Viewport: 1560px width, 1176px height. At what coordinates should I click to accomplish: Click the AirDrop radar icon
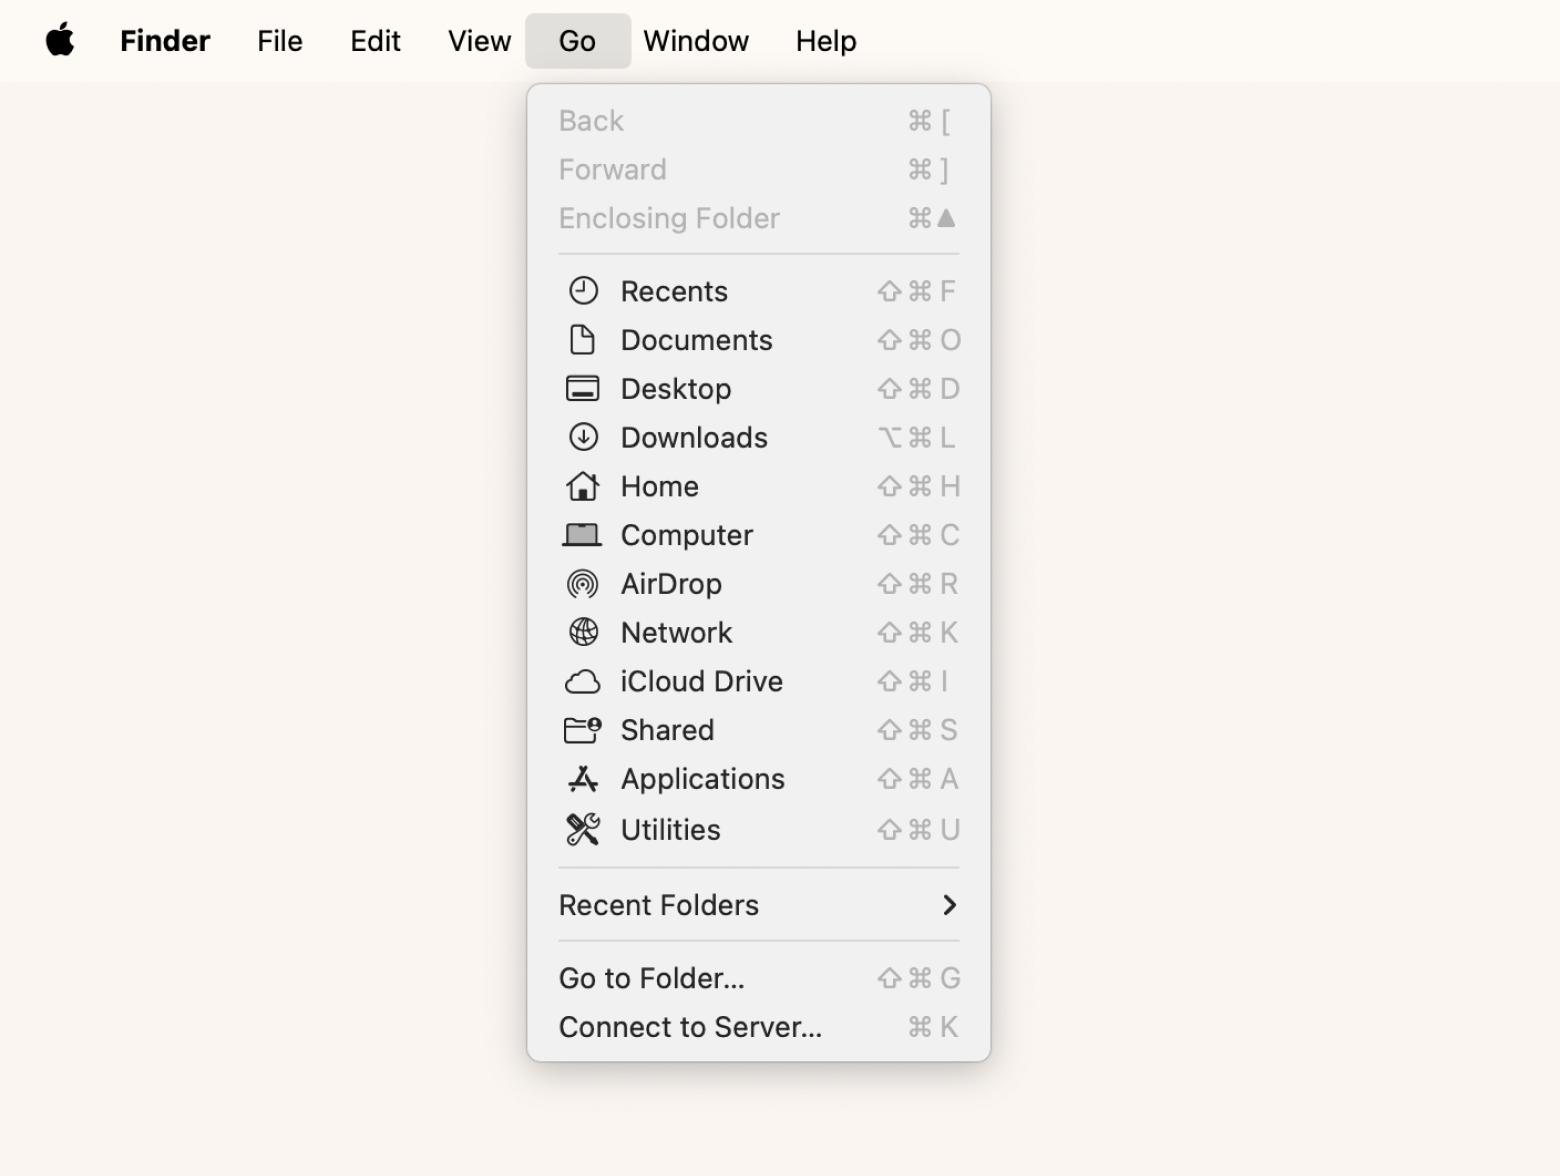(583, 583)
